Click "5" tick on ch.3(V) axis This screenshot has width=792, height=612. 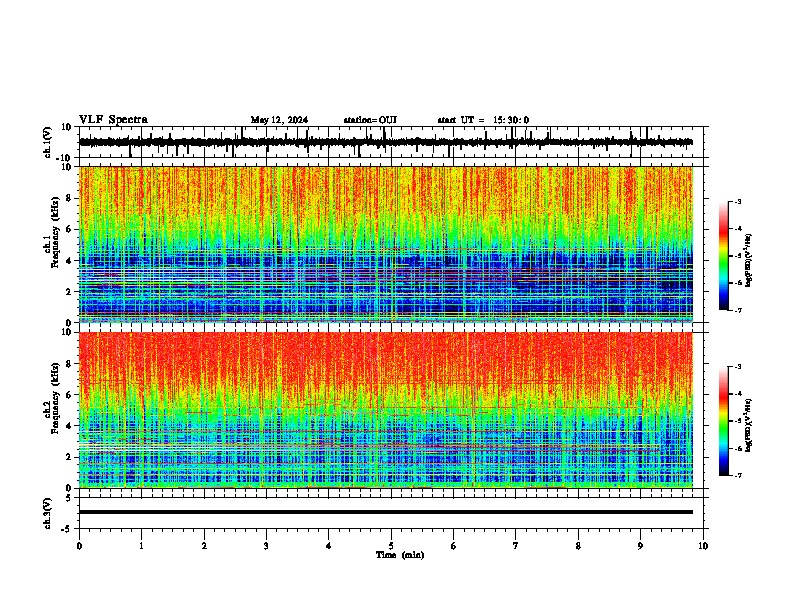69,498
